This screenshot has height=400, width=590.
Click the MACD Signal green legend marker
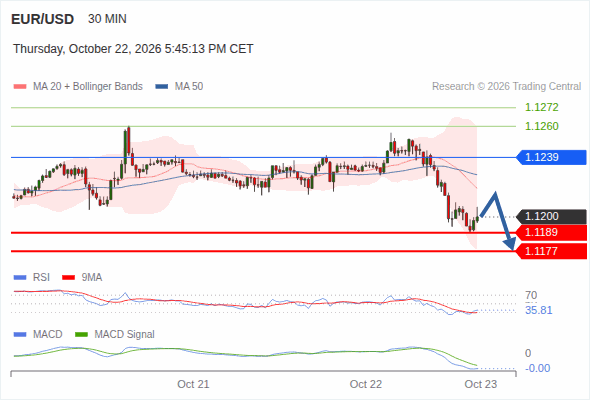click(x=82, y=335)
